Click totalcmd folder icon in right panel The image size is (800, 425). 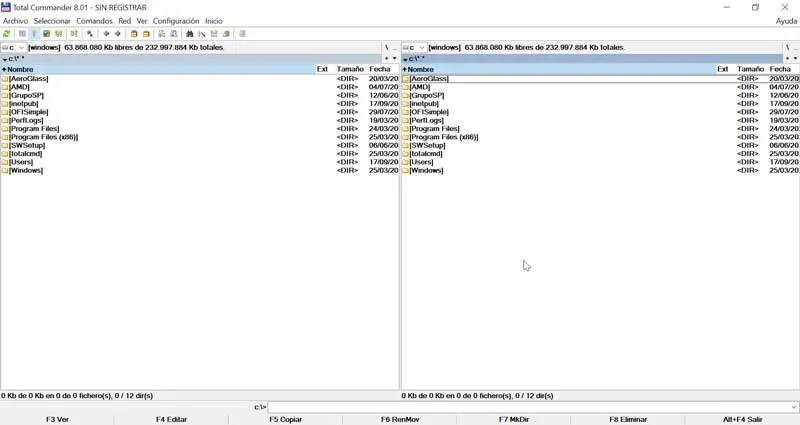406,154
